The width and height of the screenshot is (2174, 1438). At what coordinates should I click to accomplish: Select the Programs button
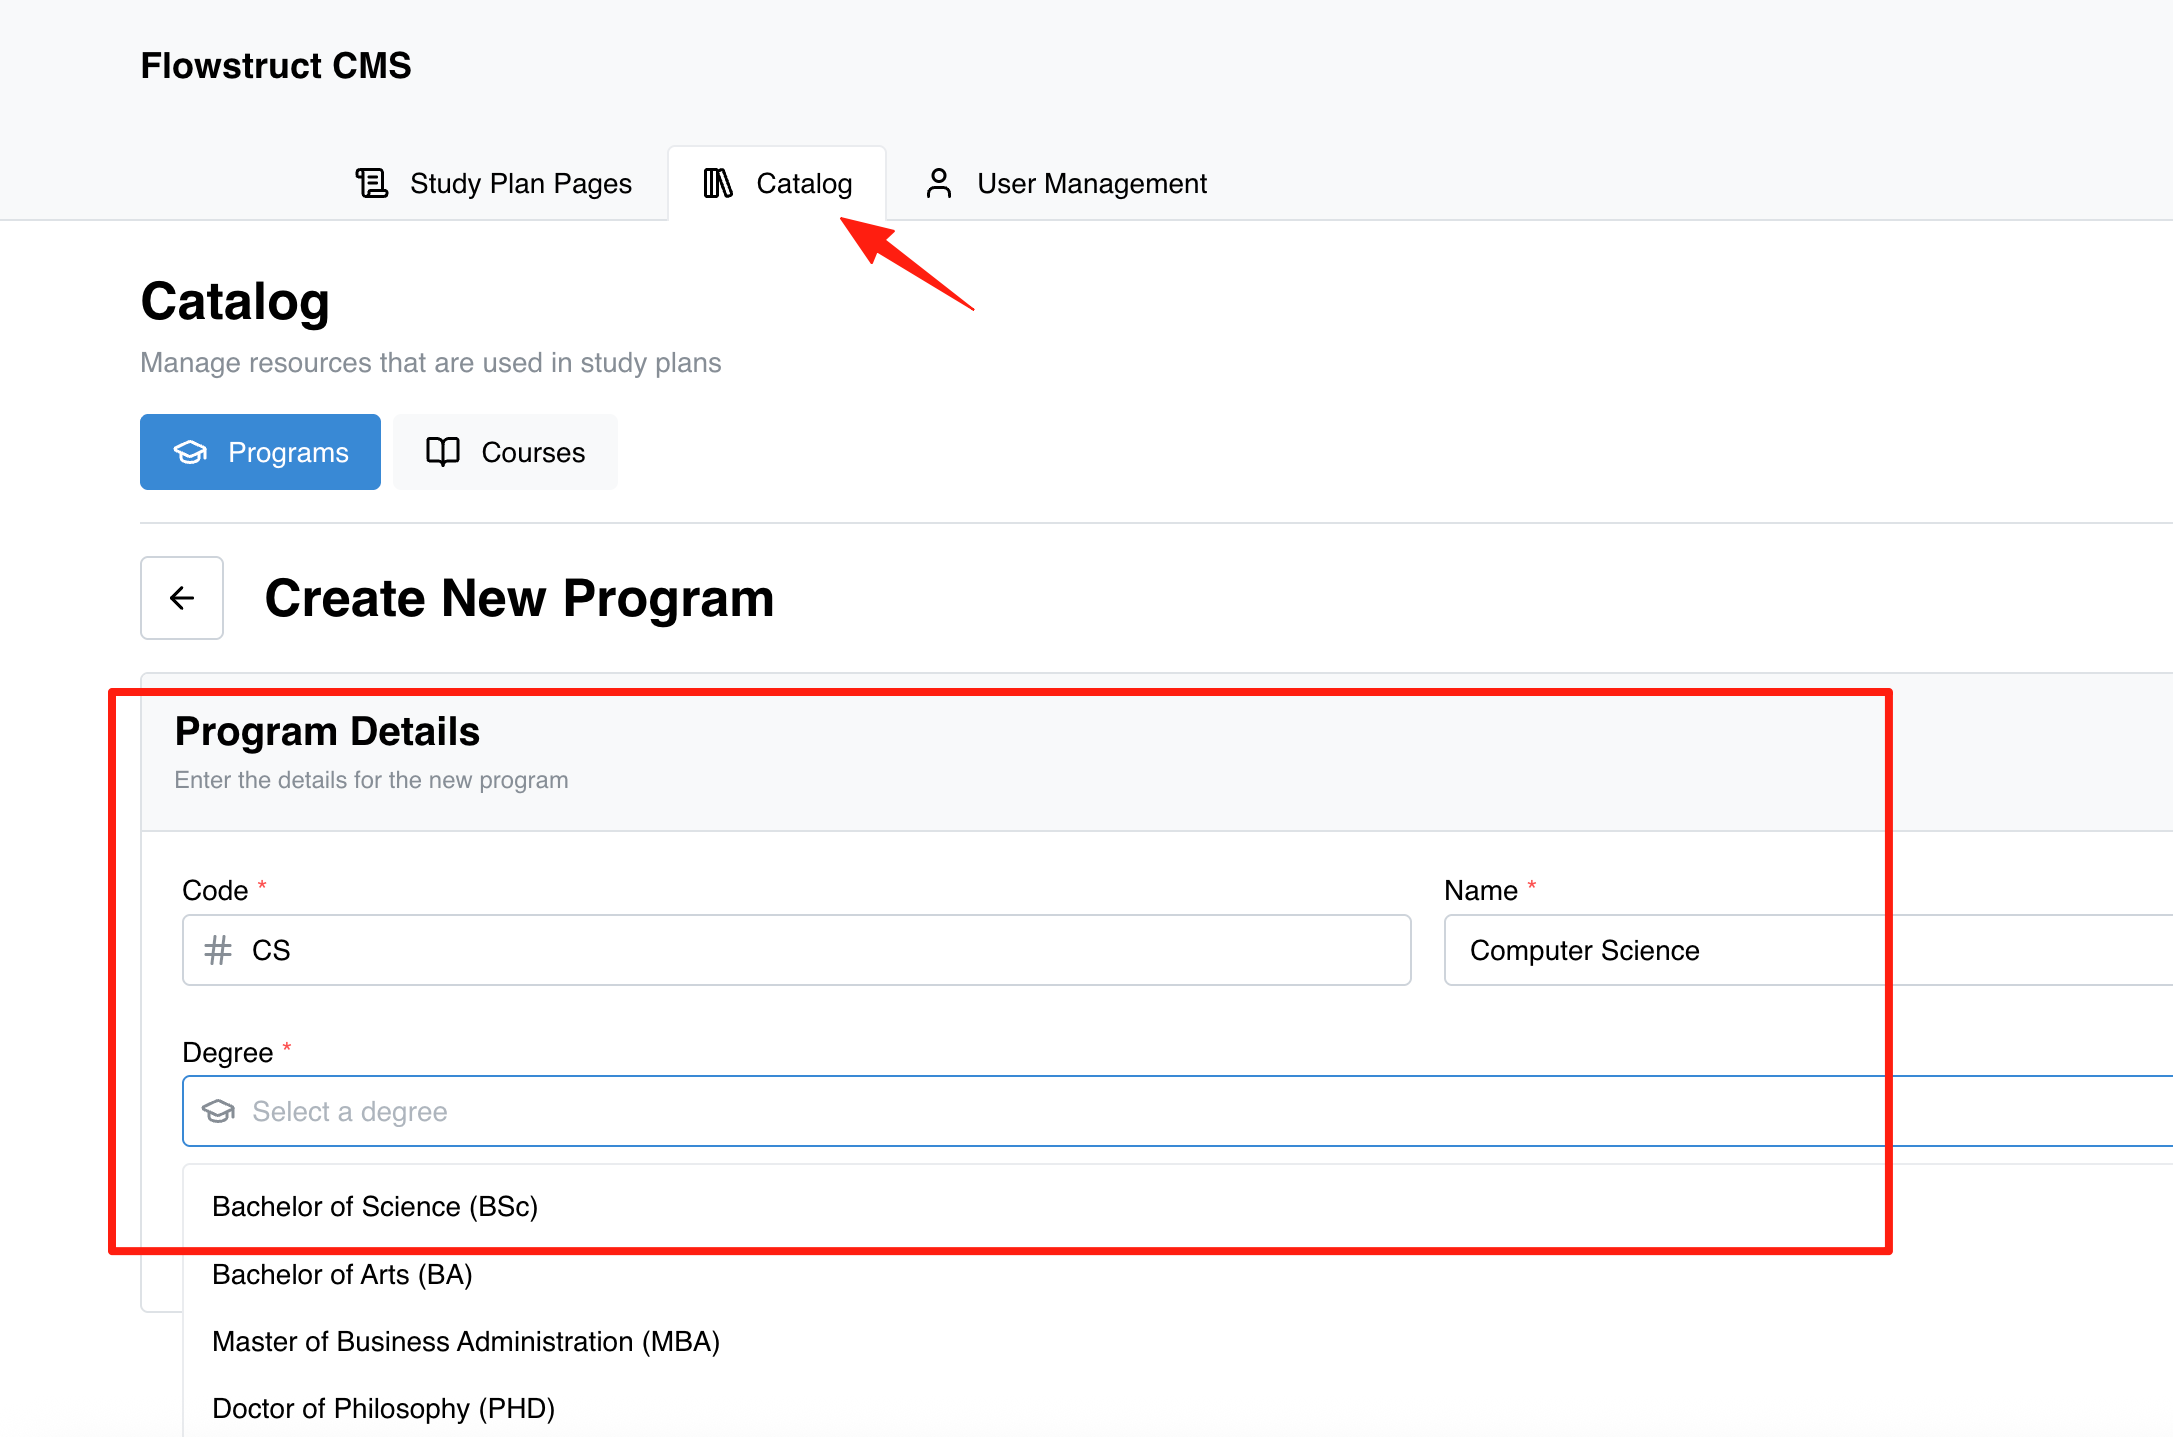tap(260, 452)
